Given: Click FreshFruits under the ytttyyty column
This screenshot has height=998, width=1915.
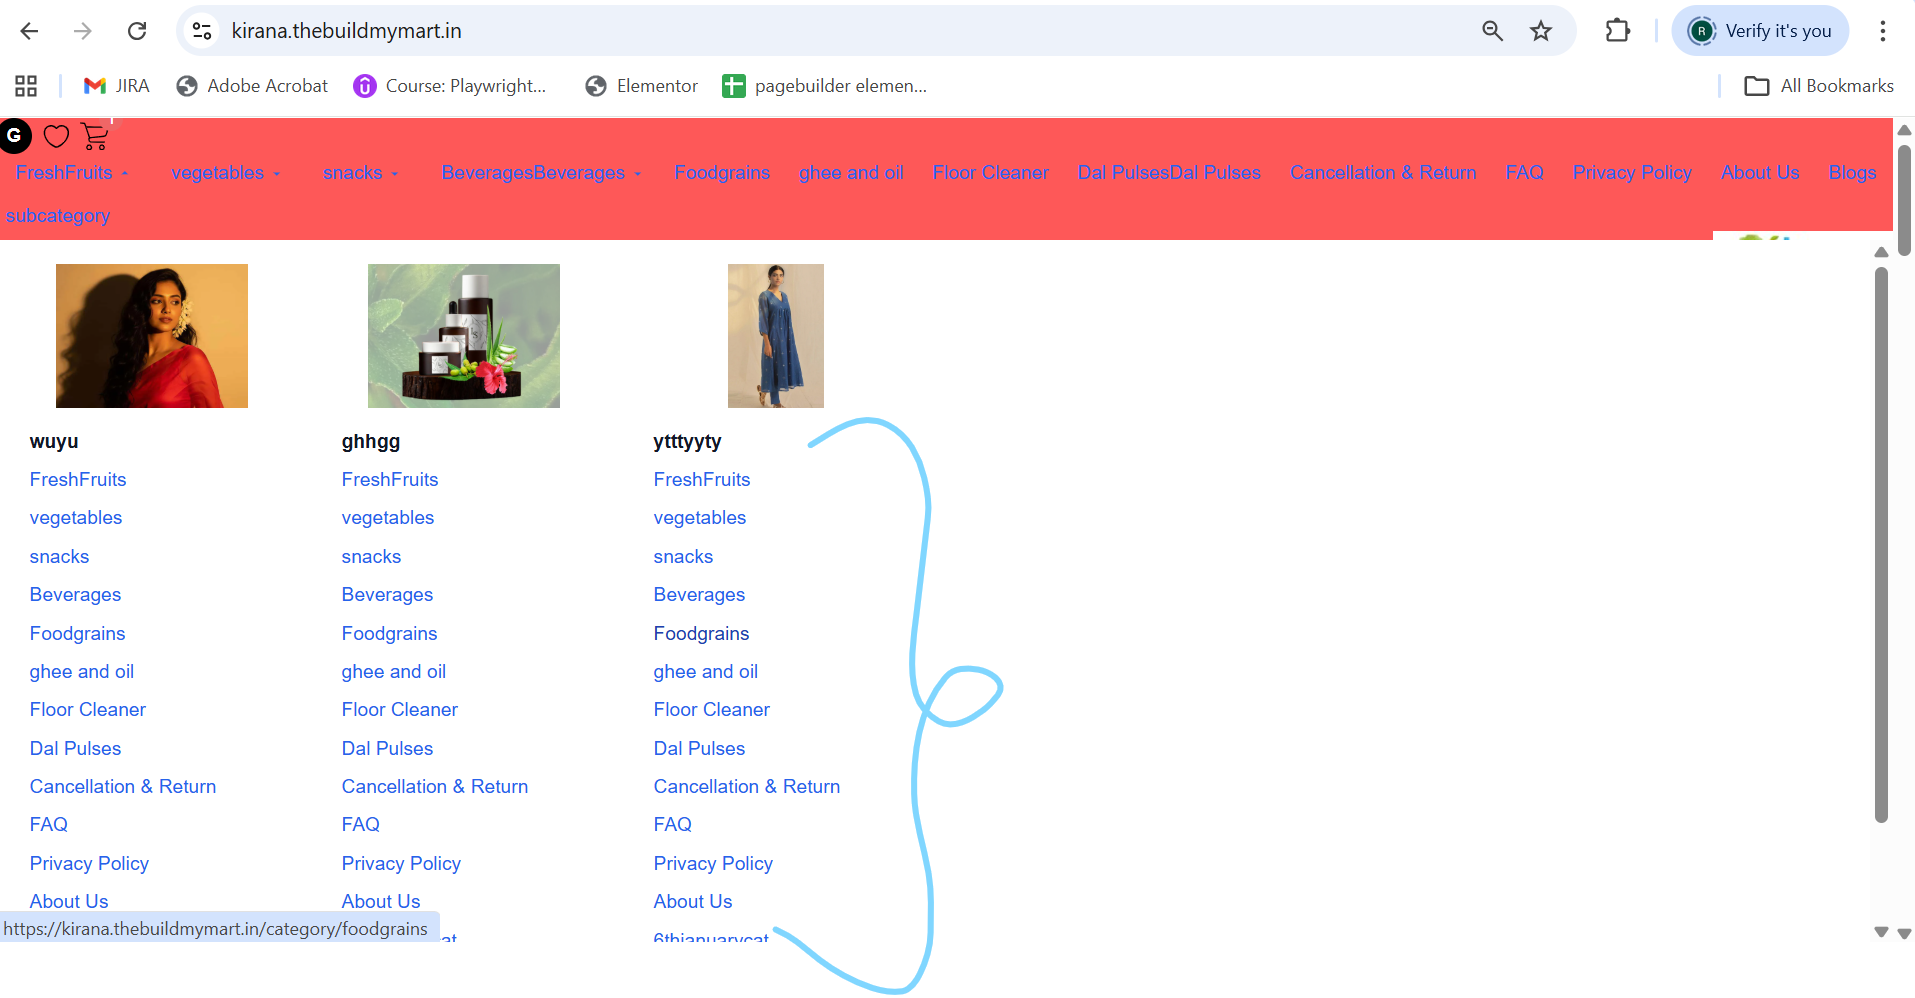Looking at the screenshot, I should click(702, 480).
